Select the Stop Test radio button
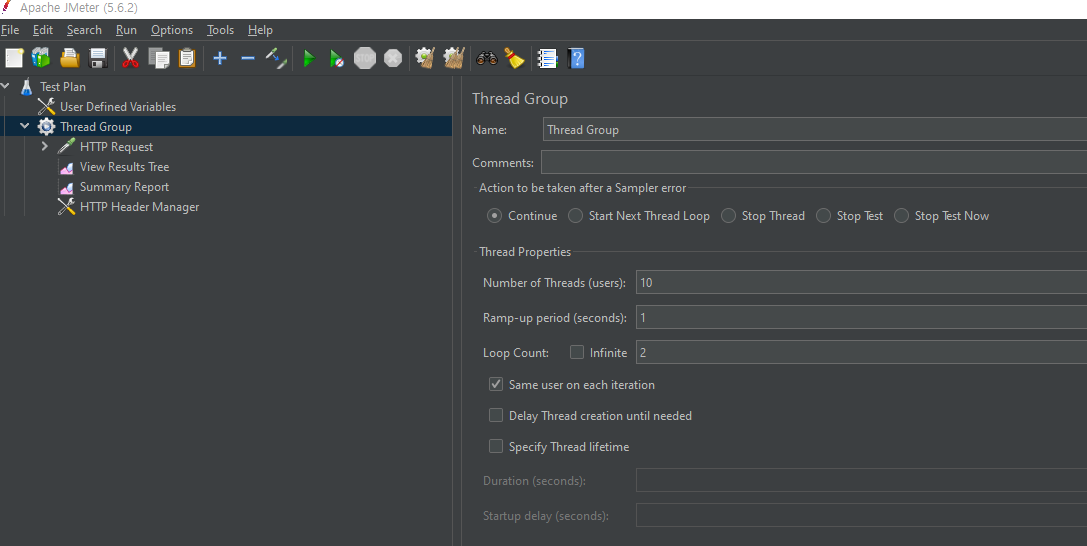The width and height of the screenshot is (1087, 546). tap(823, 215)
